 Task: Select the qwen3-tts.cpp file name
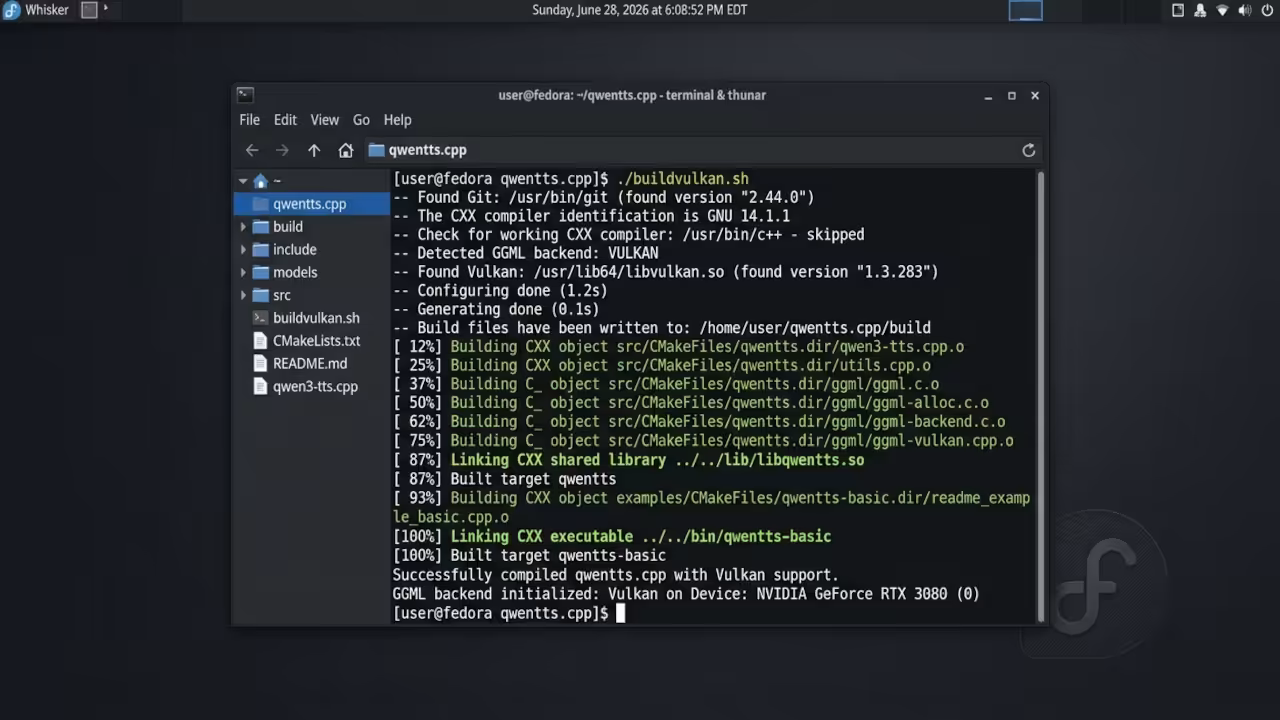[315, 387]
